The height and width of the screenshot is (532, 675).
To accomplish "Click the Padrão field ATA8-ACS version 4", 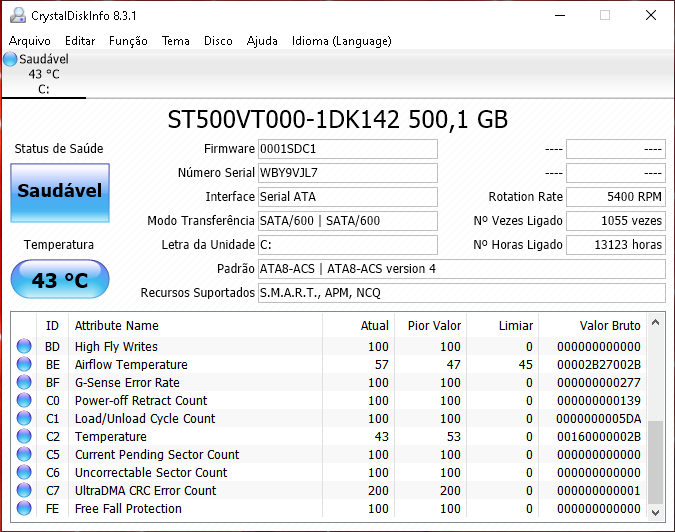I will (x=462, y=269).
